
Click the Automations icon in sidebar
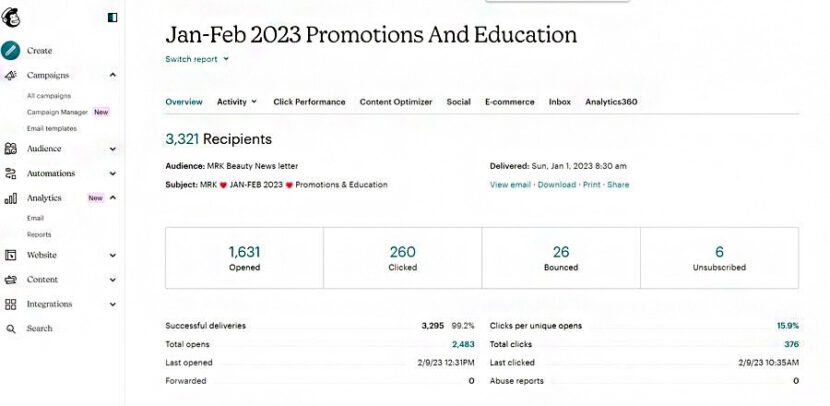tap(11, 173)
